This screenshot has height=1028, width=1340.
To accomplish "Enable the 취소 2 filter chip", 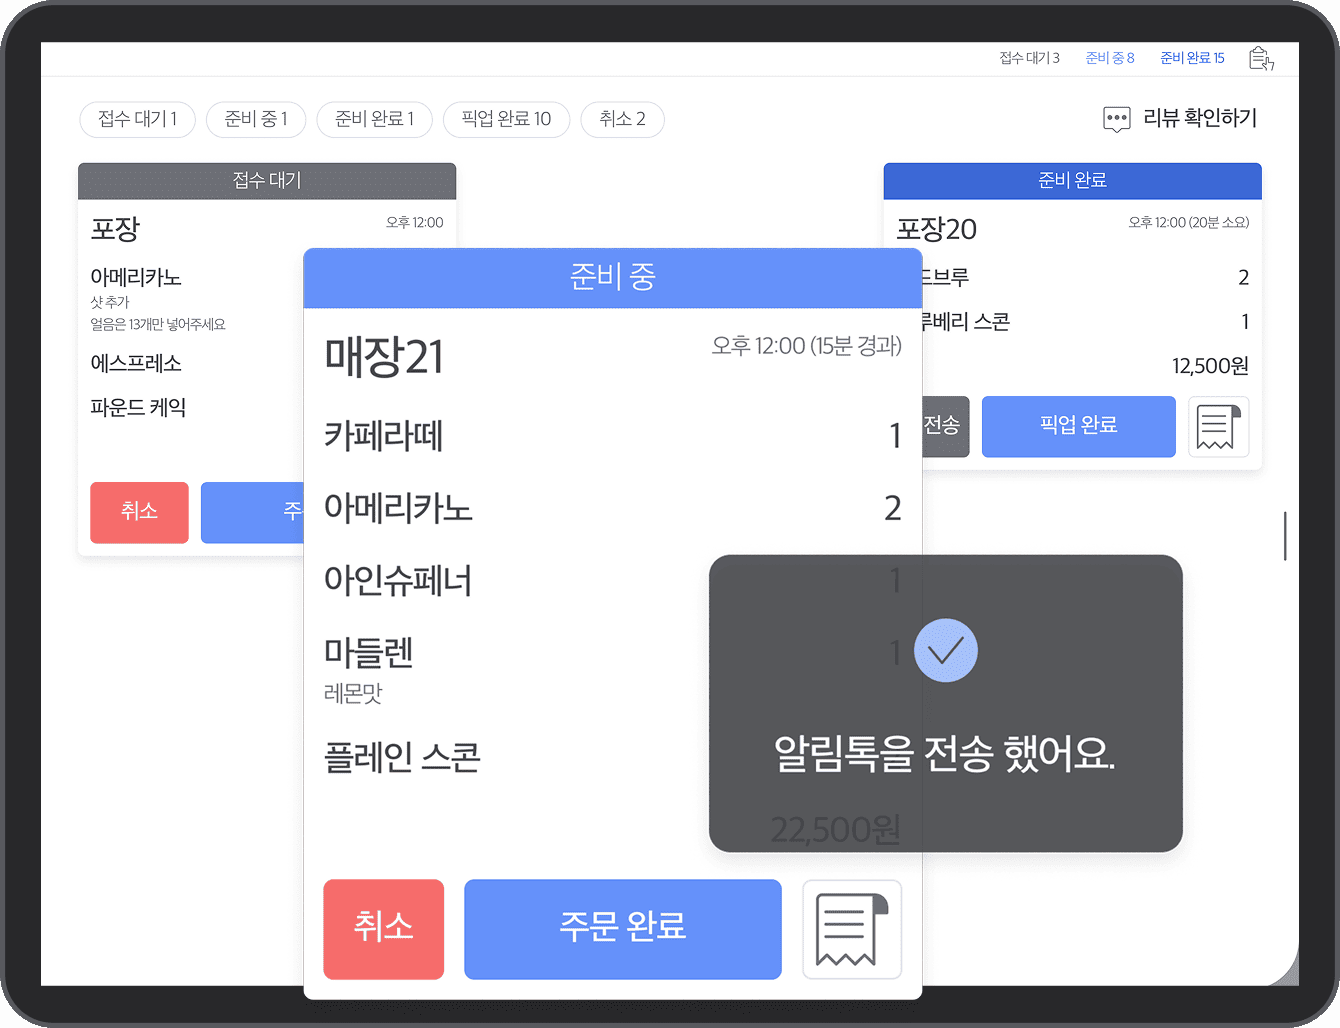I will [x=622, y=119].
